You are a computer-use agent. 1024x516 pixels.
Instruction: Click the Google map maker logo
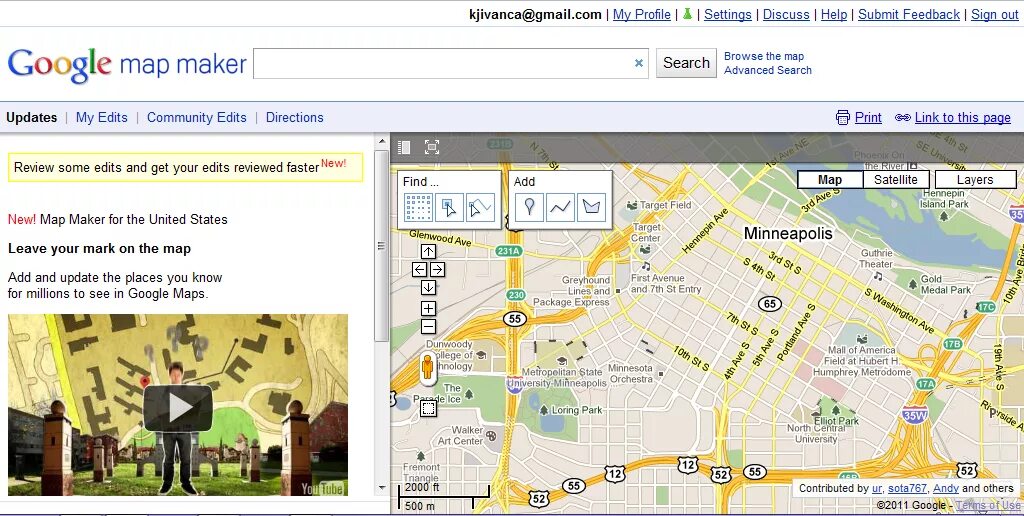tap(127, 64)
